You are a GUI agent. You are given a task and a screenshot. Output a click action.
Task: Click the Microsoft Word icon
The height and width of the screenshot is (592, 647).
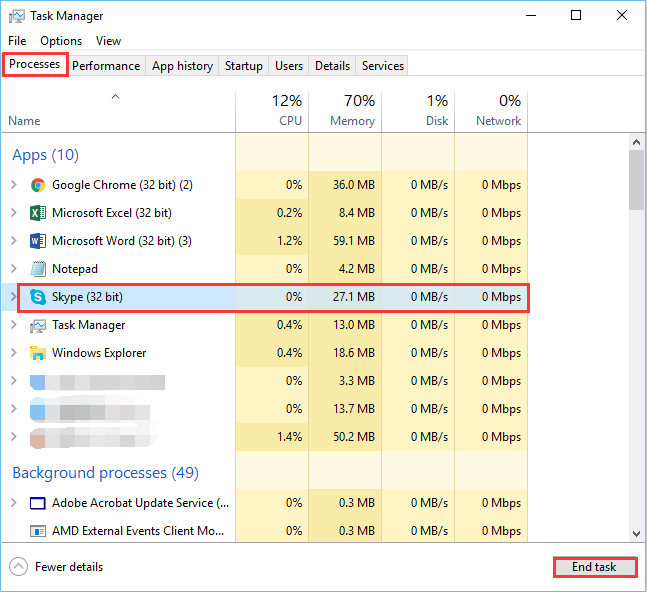coord(38,241)
